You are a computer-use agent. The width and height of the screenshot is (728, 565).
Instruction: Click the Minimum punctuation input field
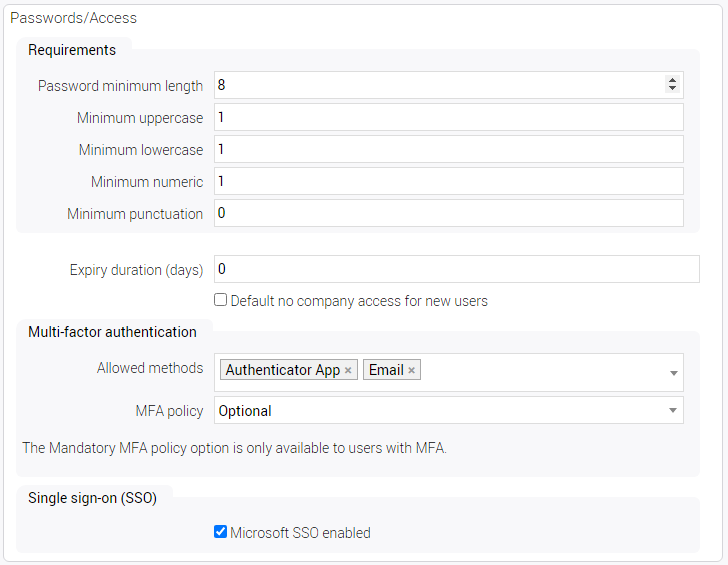tap(449, 214)
